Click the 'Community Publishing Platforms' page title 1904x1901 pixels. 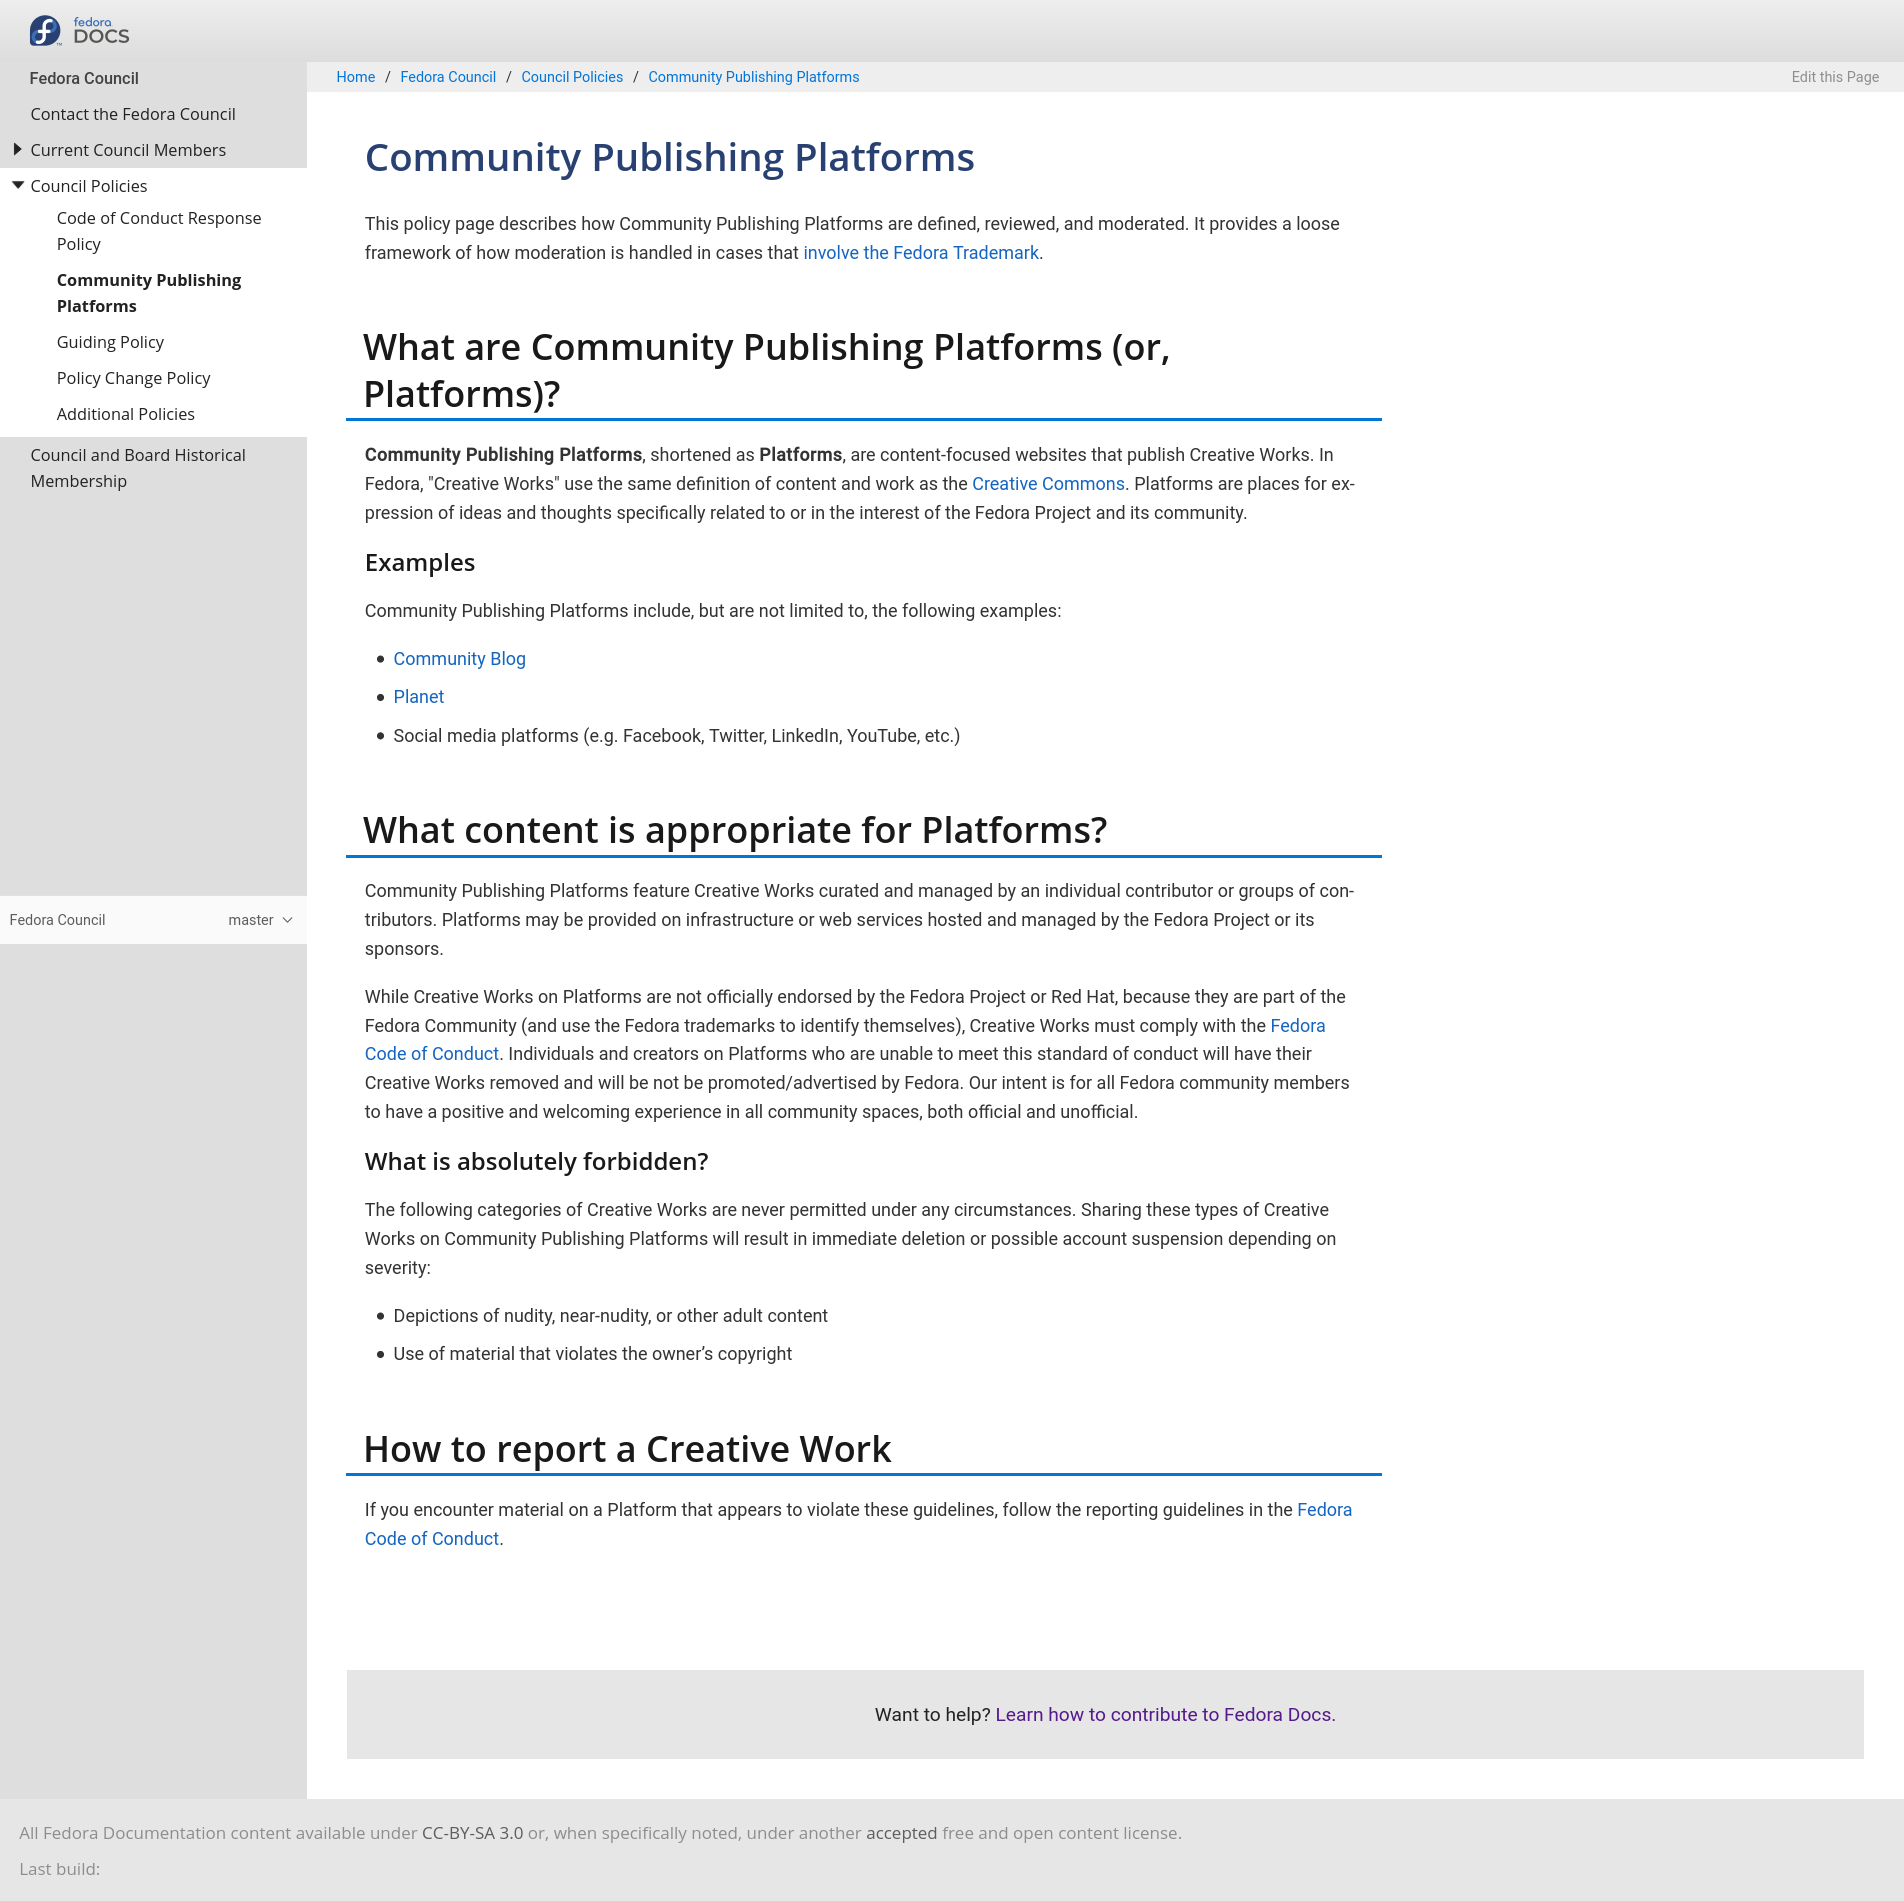click(669, 158)
